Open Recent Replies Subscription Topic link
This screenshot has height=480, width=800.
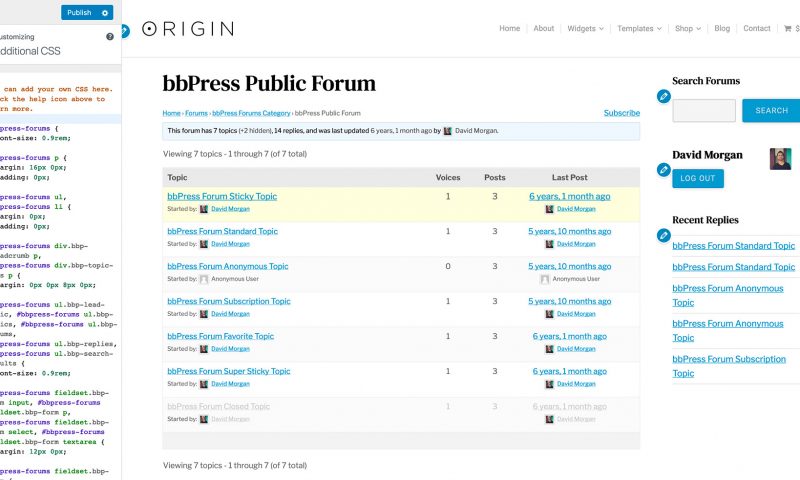click(x=729, y=366)
